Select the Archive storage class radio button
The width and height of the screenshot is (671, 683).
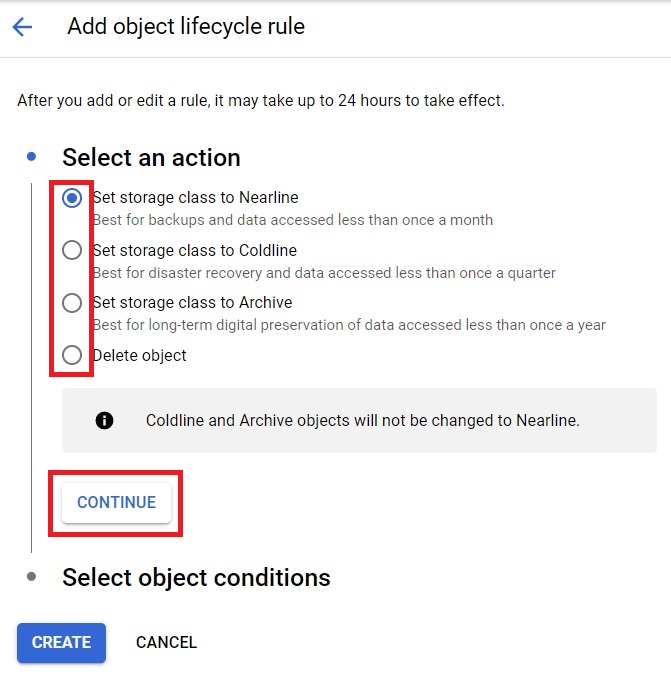coord(72,303)
